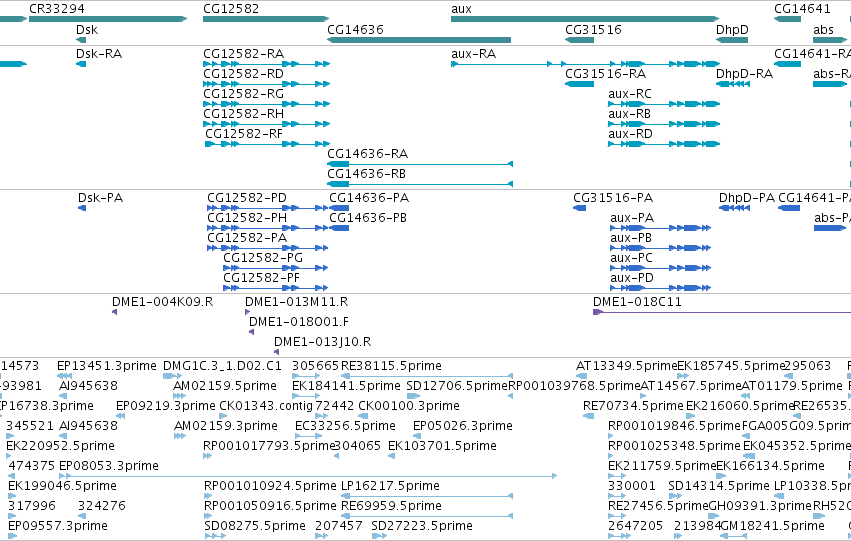Open the DME1-018C11 label
This screenshot has width=851, height=541.
[637, 302]
